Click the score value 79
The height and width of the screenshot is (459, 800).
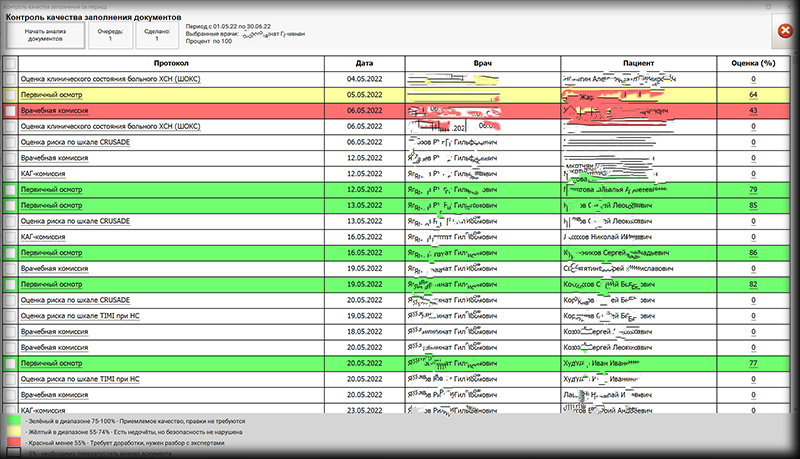click(753, 190)
